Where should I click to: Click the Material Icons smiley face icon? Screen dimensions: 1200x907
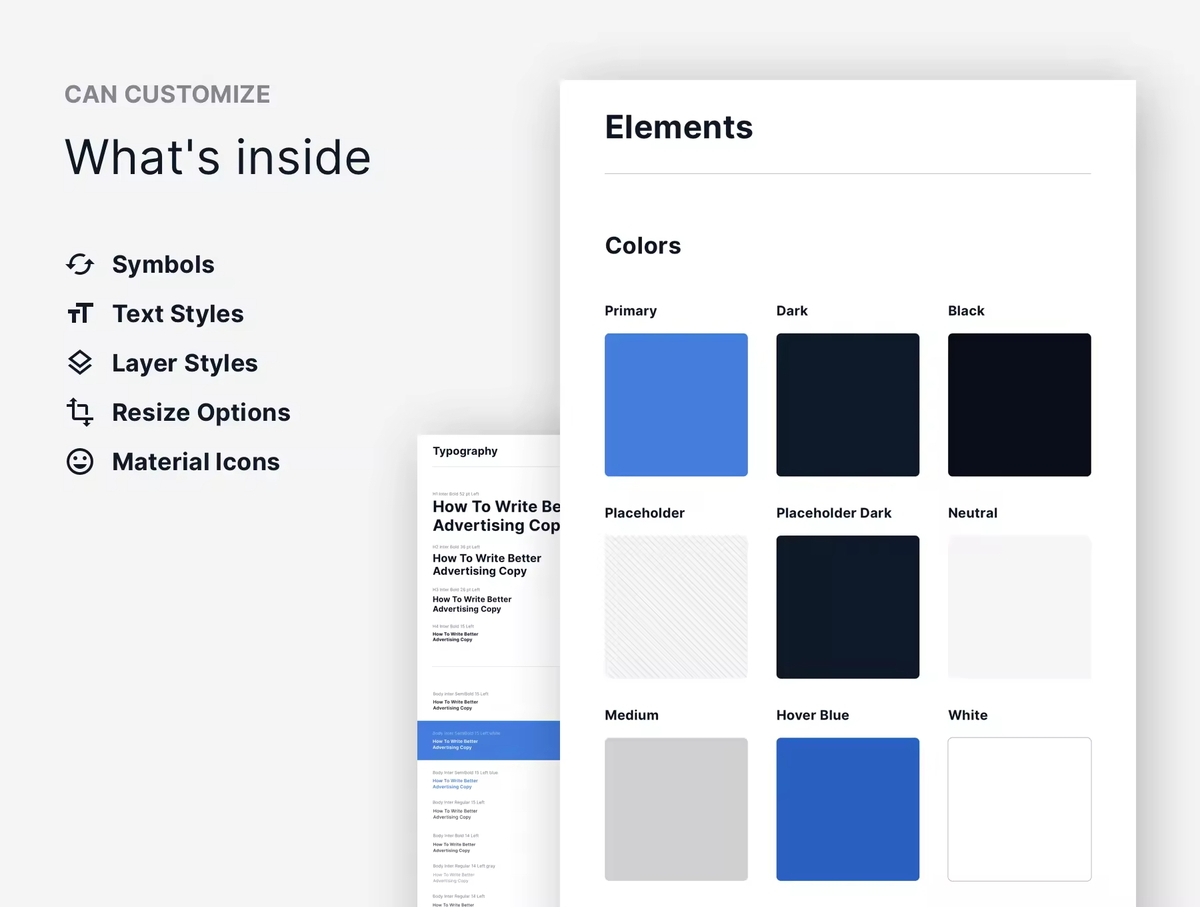[80, 461]
